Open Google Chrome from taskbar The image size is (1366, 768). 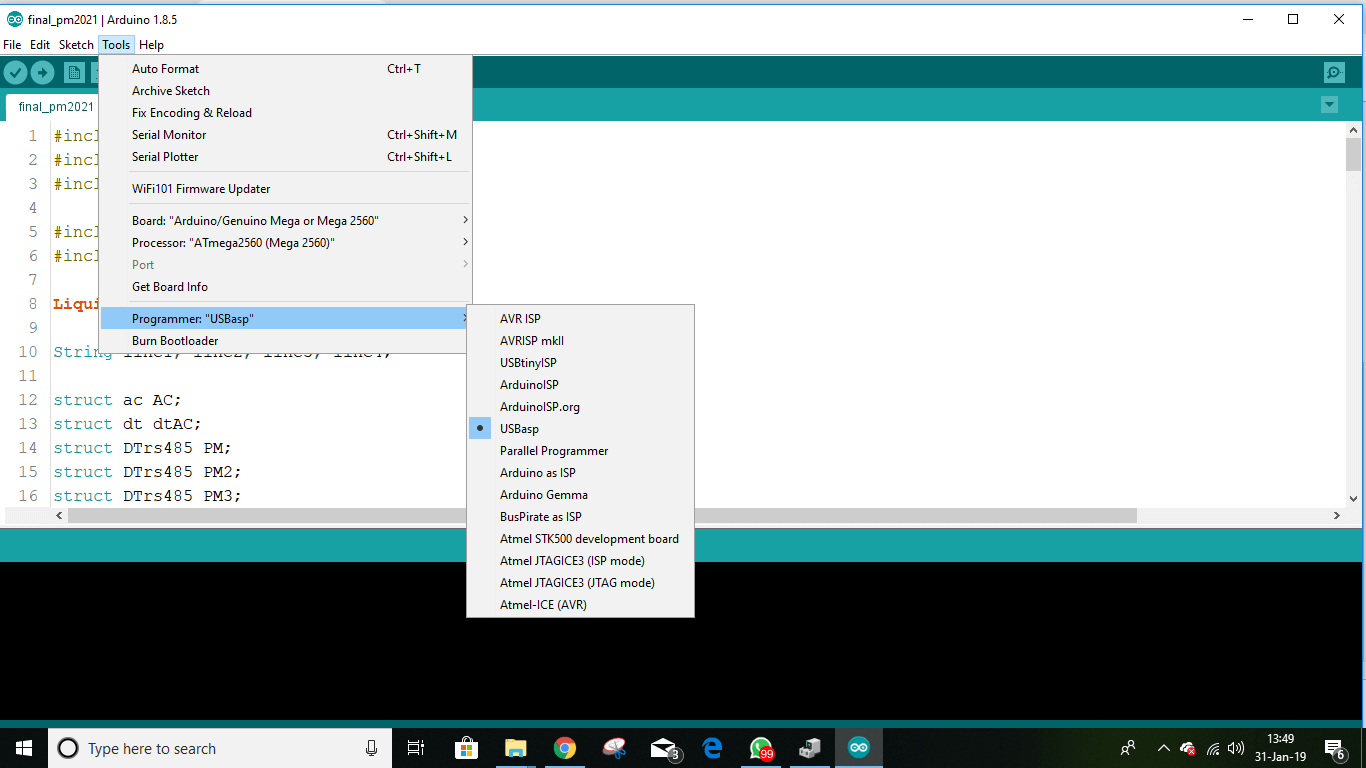coord(565,748)
